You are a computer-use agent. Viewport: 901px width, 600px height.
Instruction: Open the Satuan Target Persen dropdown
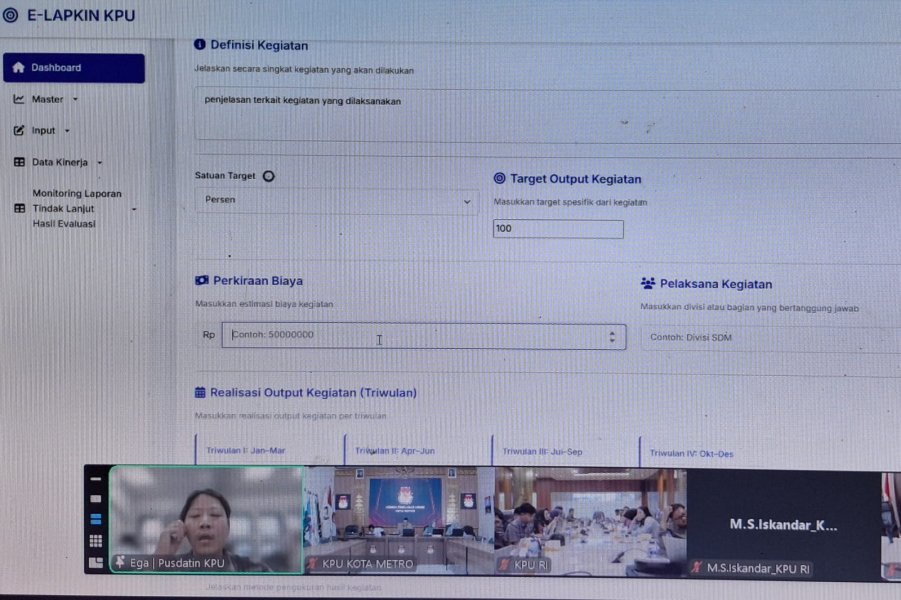click(336, 201)
